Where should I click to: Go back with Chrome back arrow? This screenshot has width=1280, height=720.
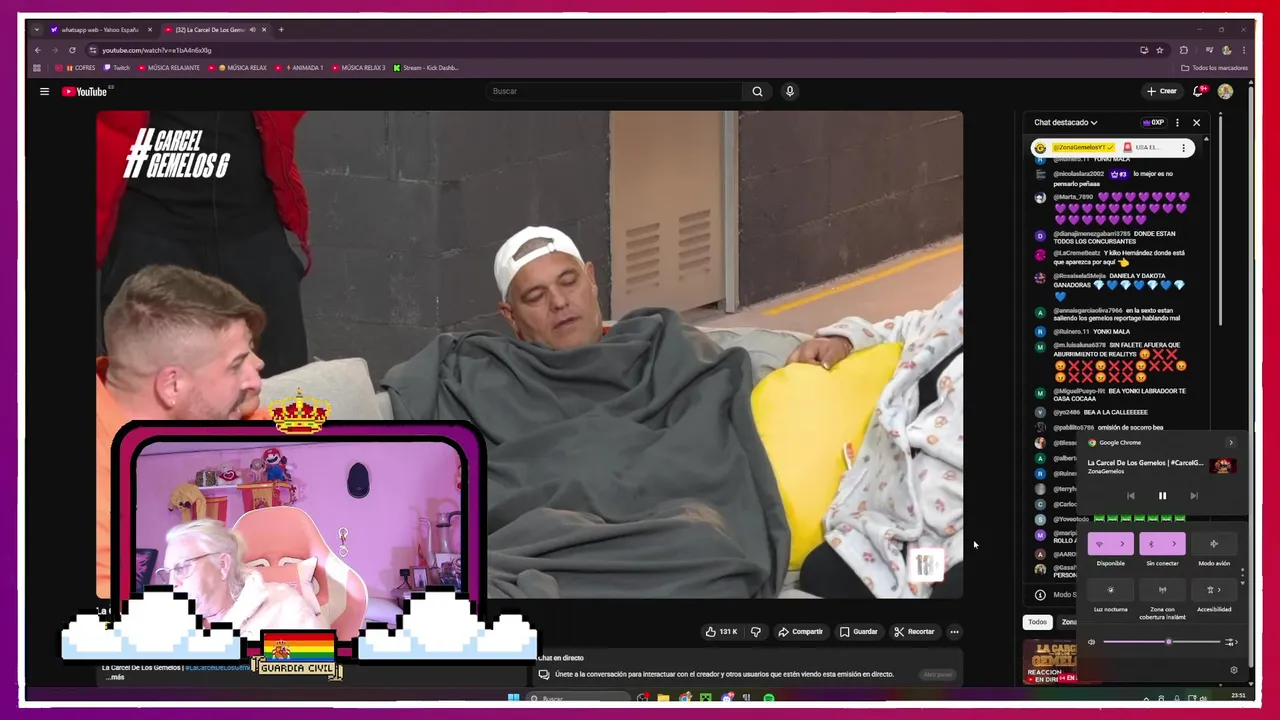[38, 50]
